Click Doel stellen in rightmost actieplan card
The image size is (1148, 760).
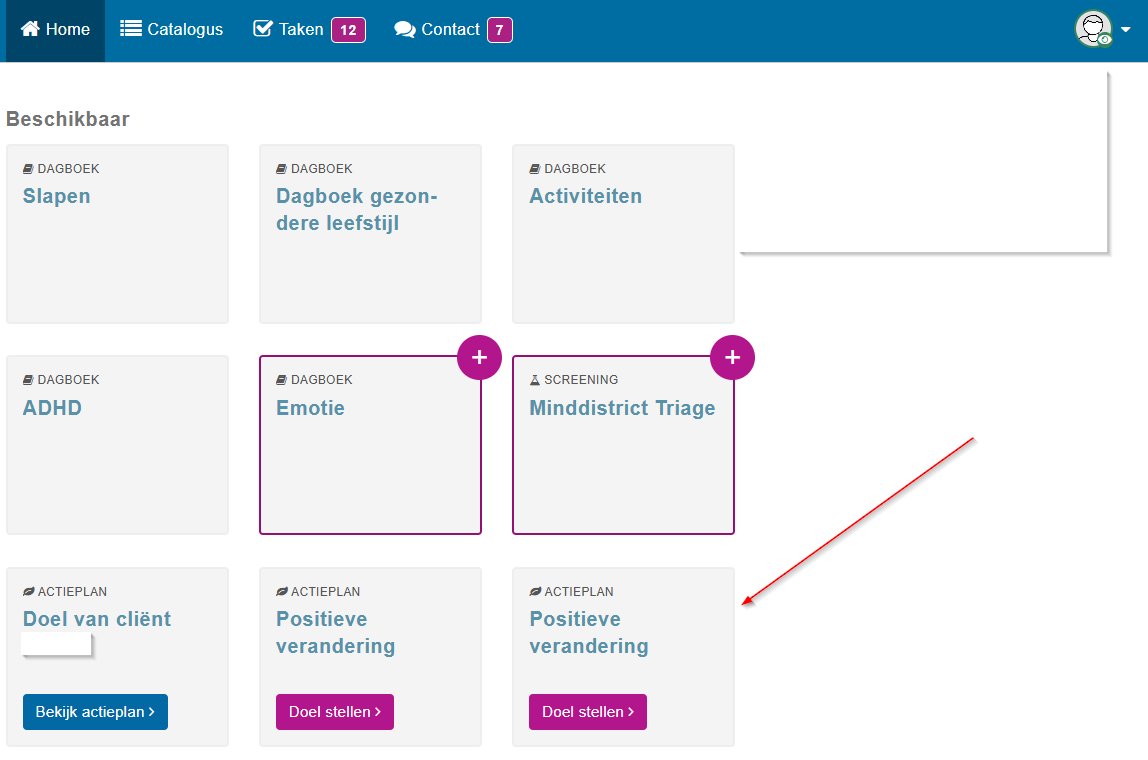588,712
